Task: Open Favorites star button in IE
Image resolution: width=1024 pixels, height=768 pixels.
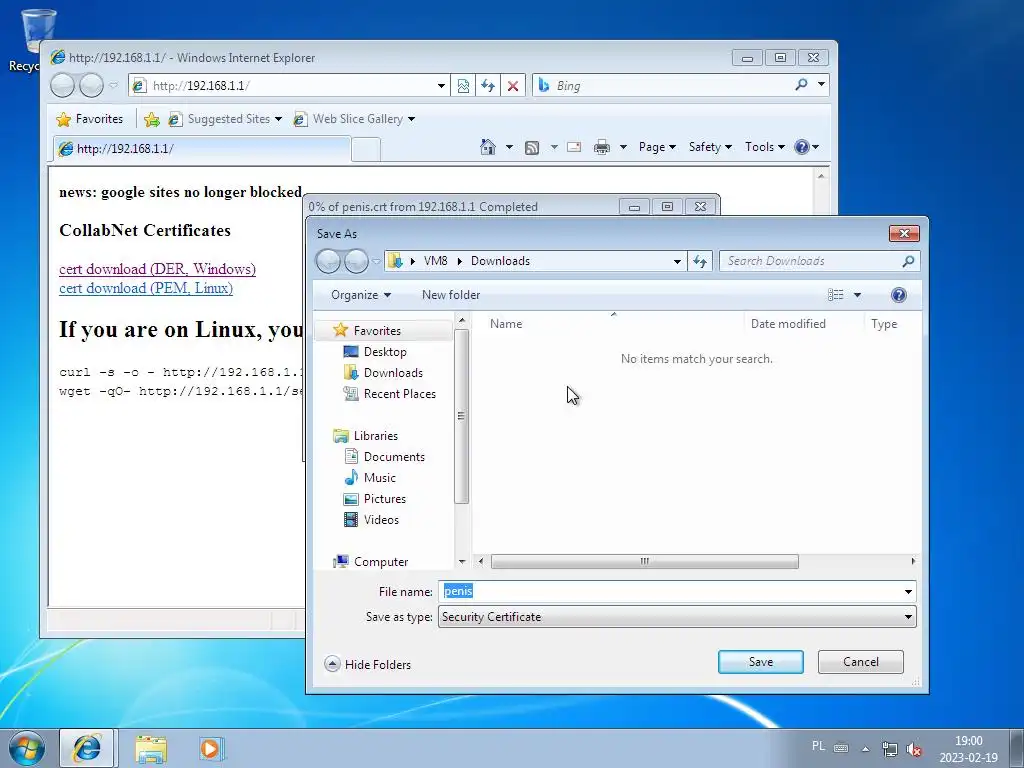Action: (90, 119)
